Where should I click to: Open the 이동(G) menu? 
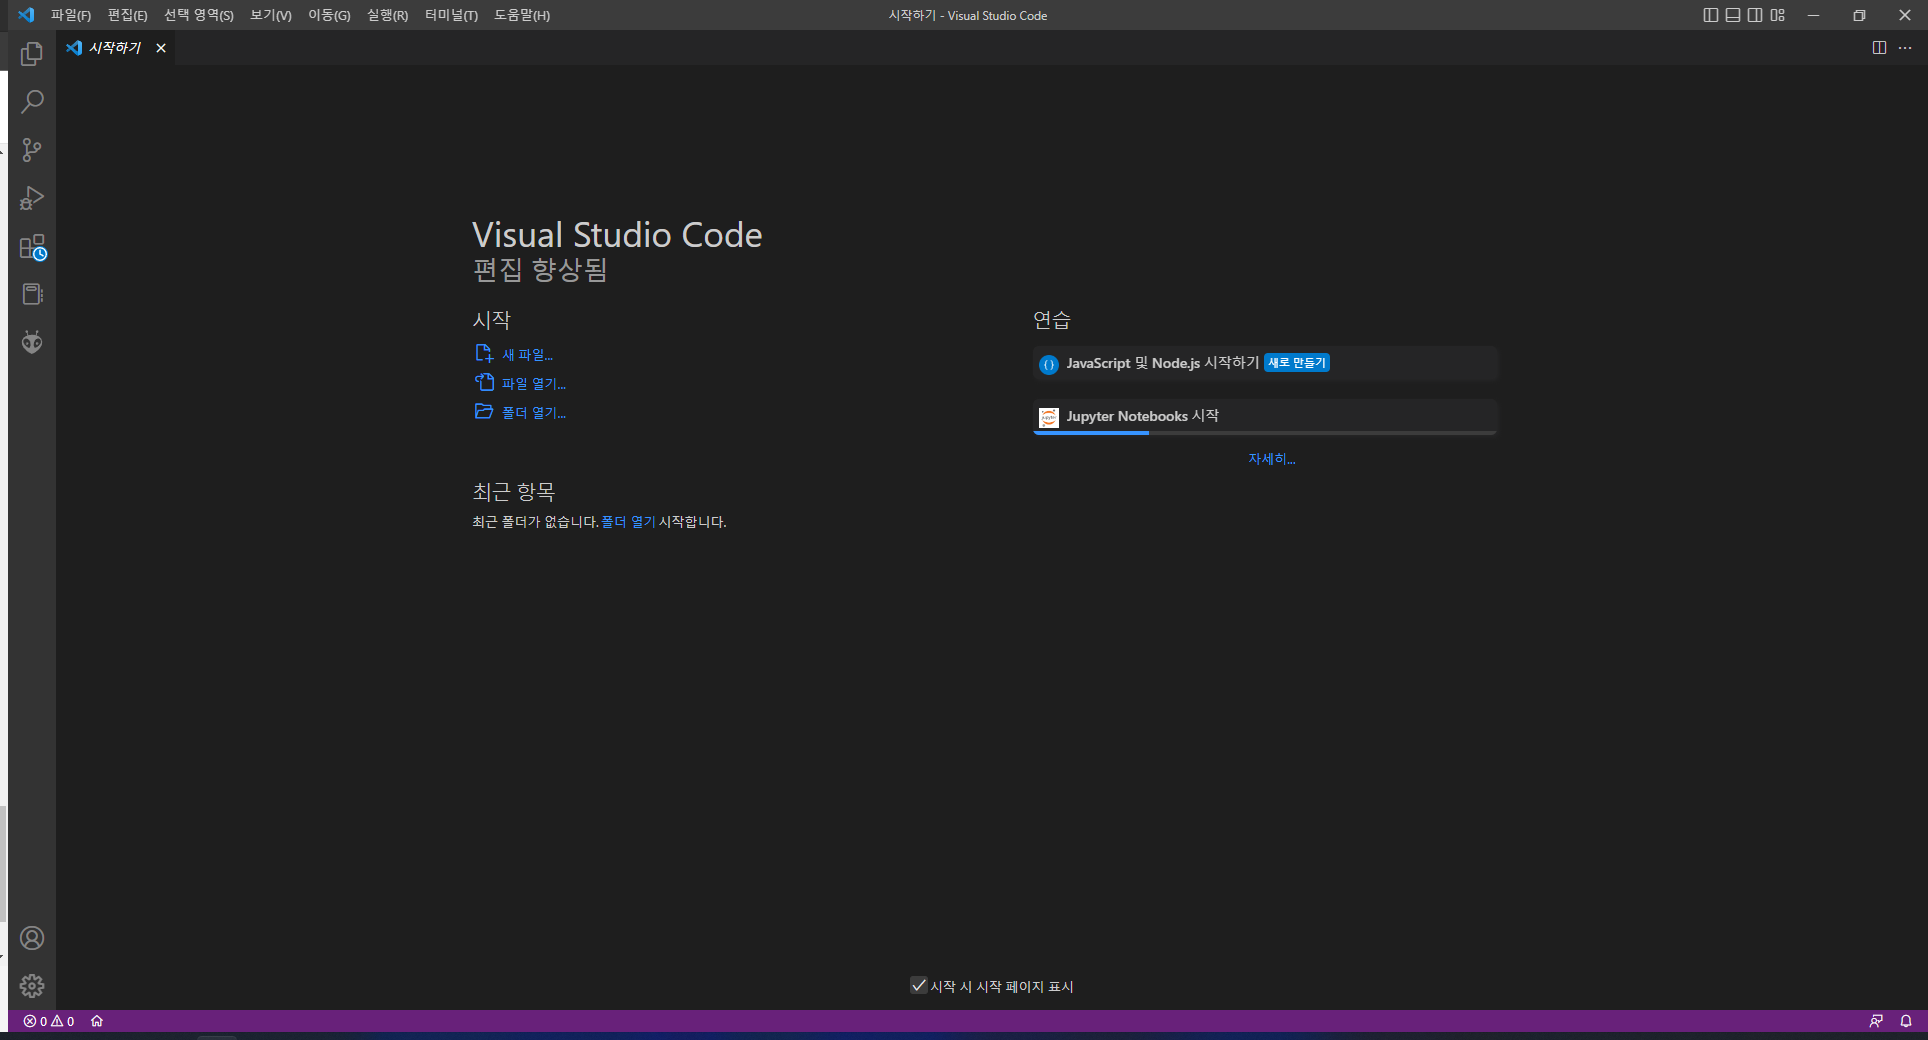point(329,15)
